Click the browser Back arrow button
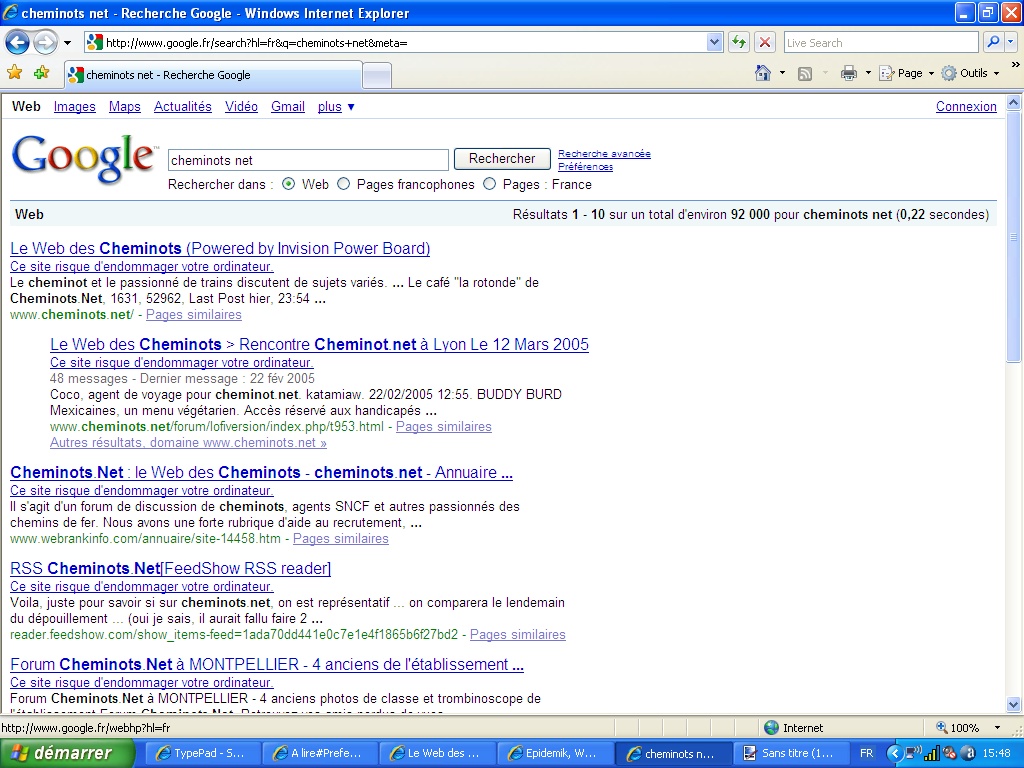Viewport: 1024px width, 768px height. click(x=17, y=42)
